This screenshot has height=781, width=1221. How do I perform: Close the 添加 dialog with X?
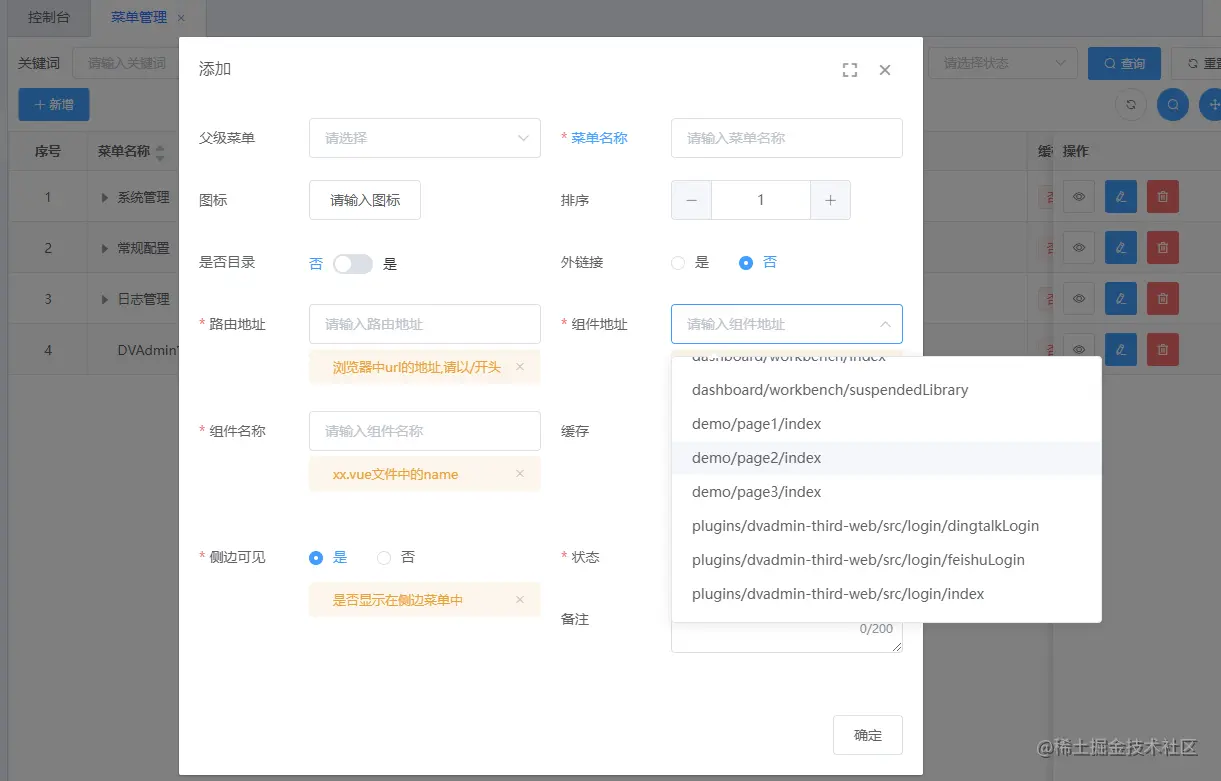[x=885, y=70]
